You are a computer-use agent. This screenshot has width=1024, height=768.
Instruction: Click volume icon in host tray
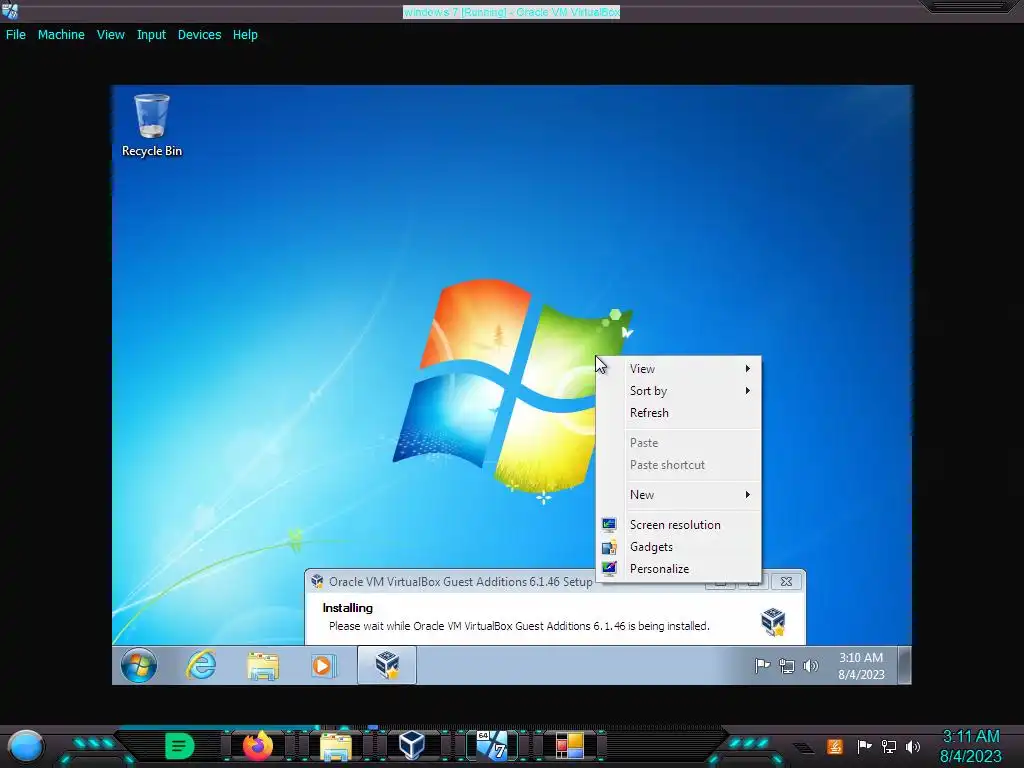(x=913, y=746)
